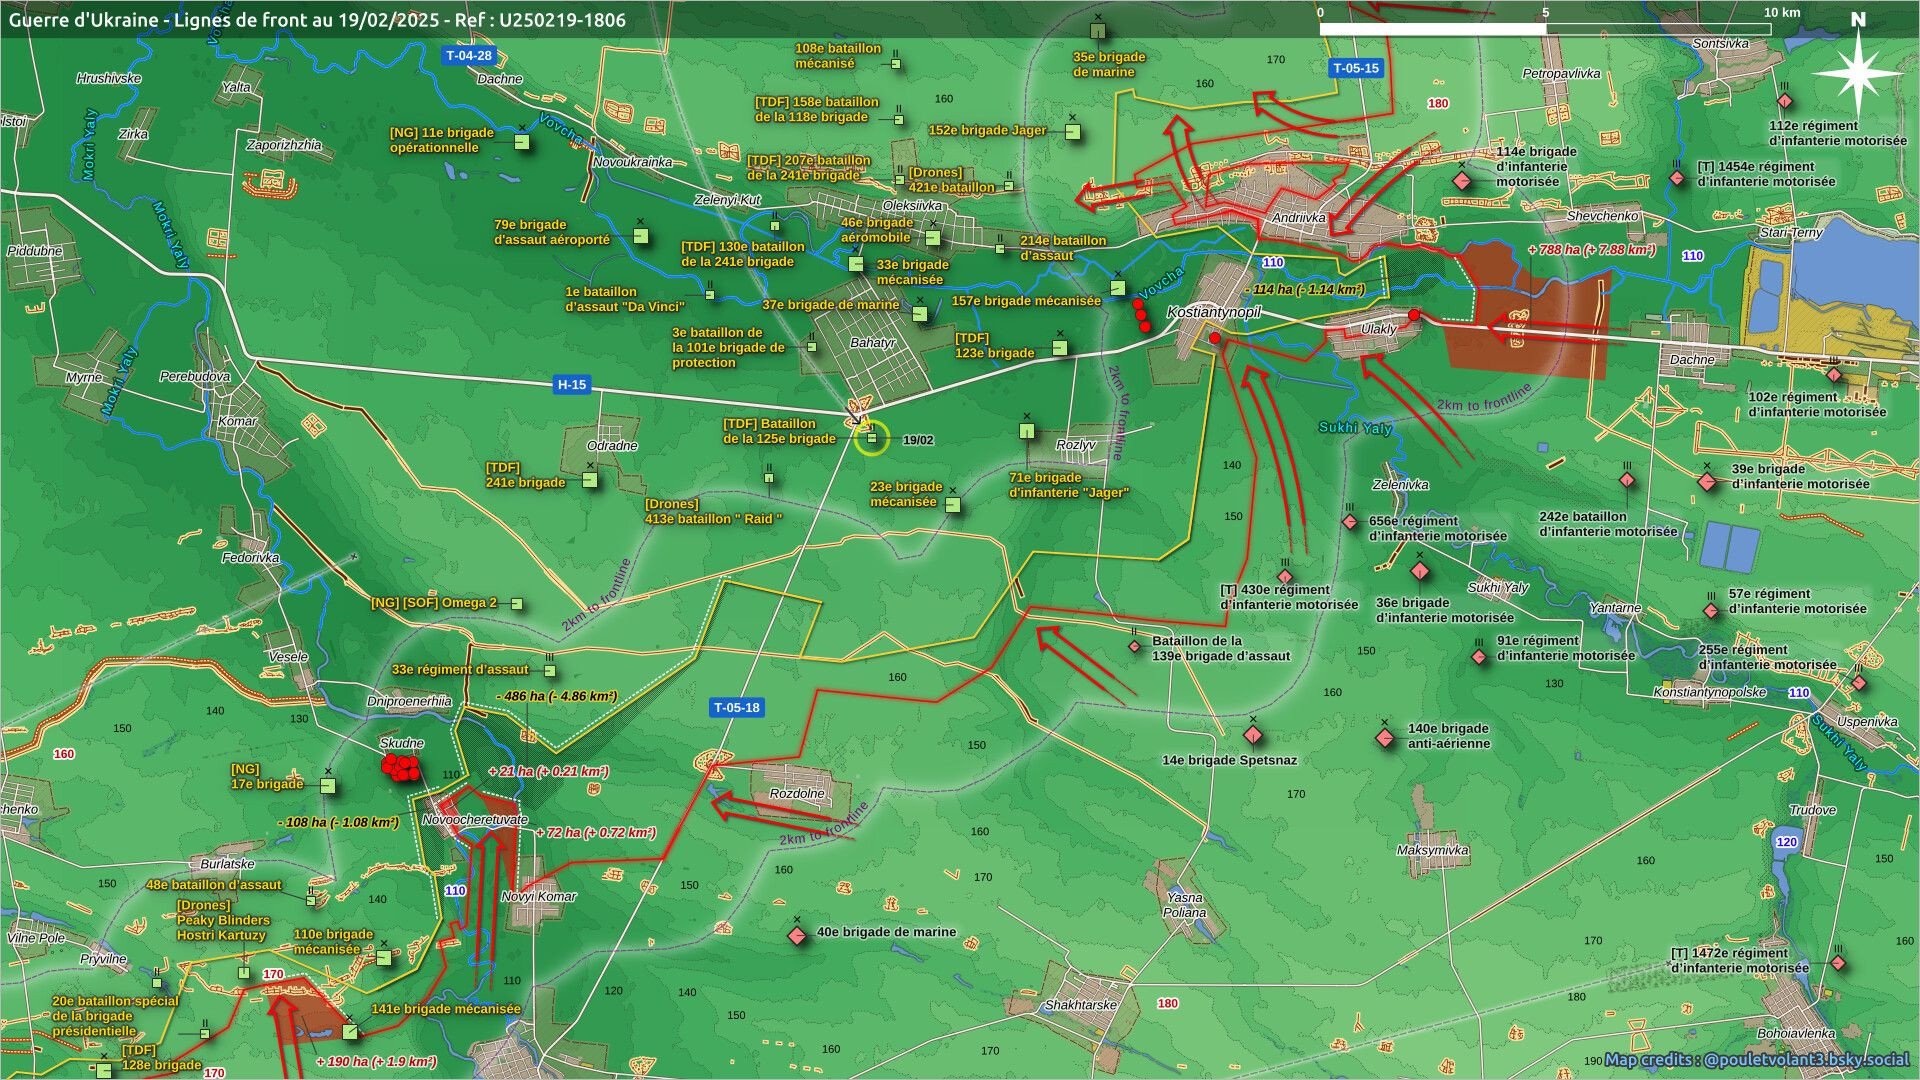The height and width of the screenshot is (1080, 1920).
Task: Click the town label 'Kostiantynopil'
Action: 1214,312
